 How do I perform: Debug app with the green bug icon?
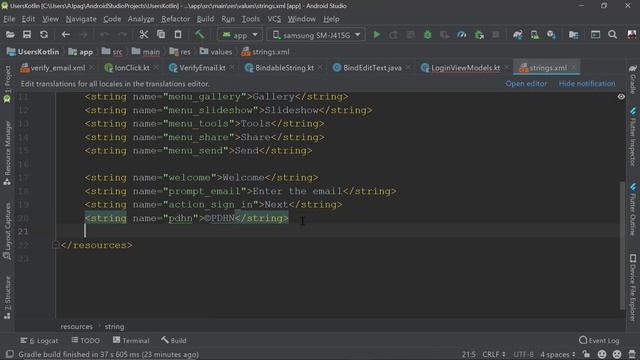coord(427,35)
